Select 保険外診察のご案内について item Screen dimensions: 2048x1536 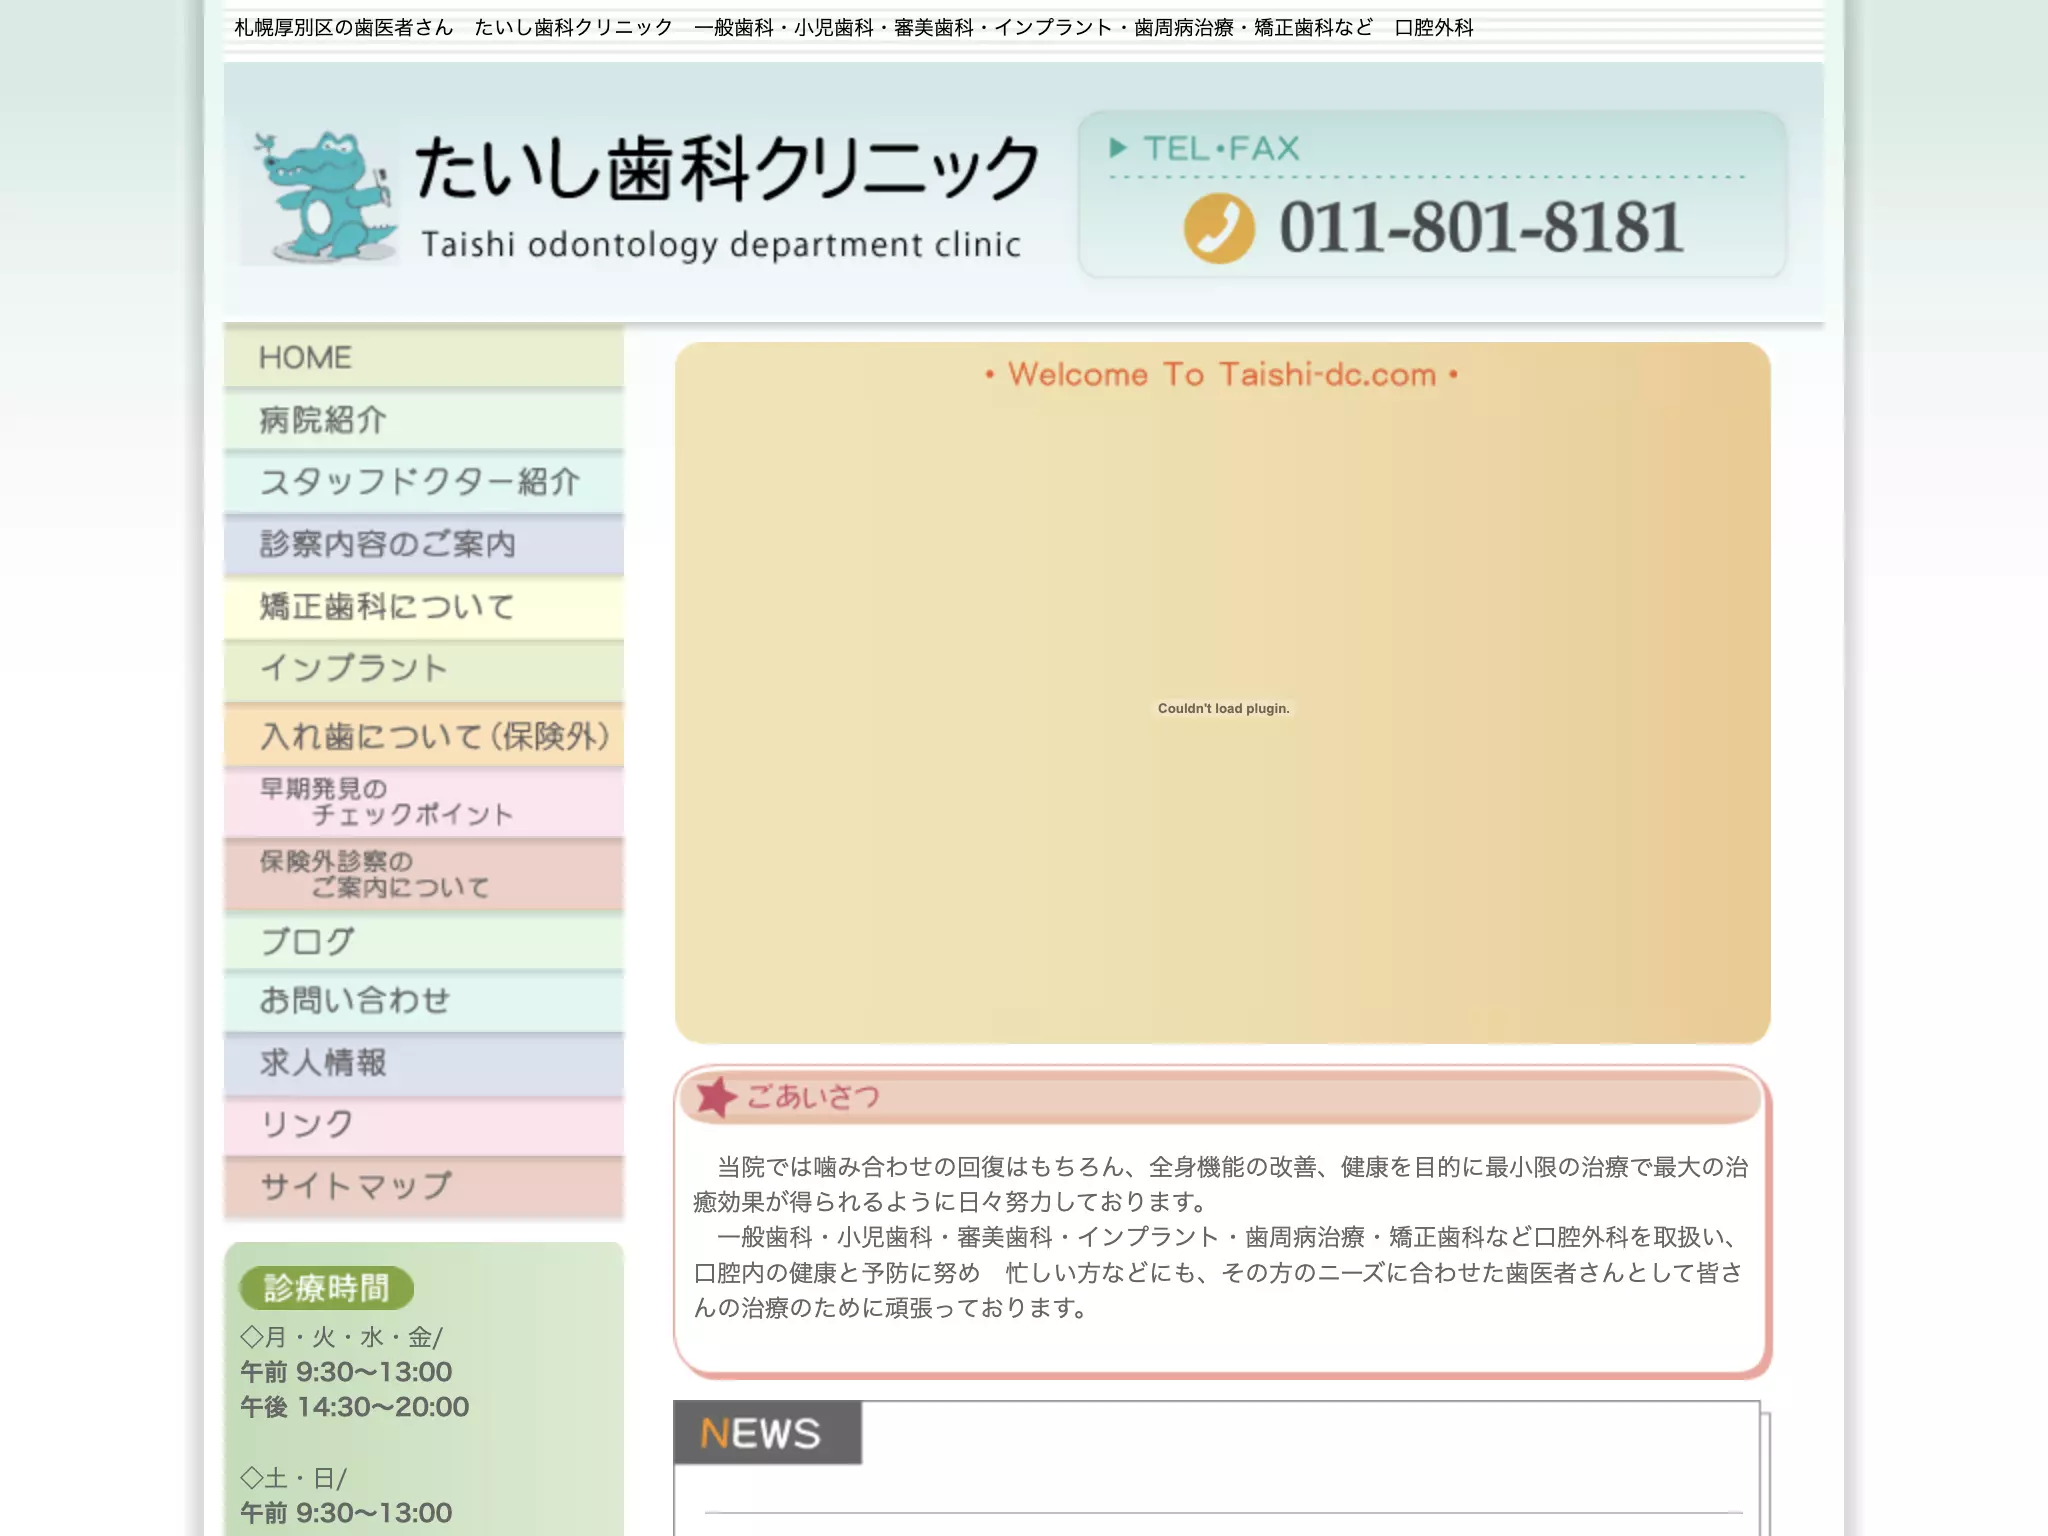pos(424,874)
